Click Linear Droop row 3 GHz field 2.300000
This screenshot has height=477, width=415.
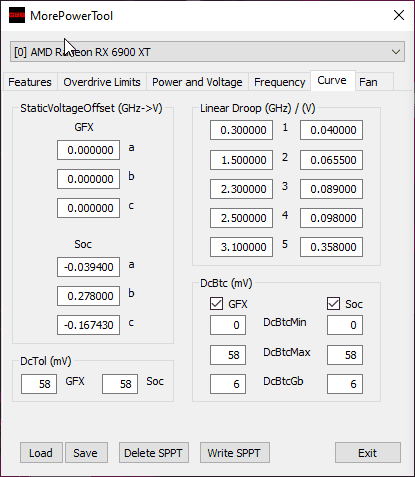coord(241,189)
